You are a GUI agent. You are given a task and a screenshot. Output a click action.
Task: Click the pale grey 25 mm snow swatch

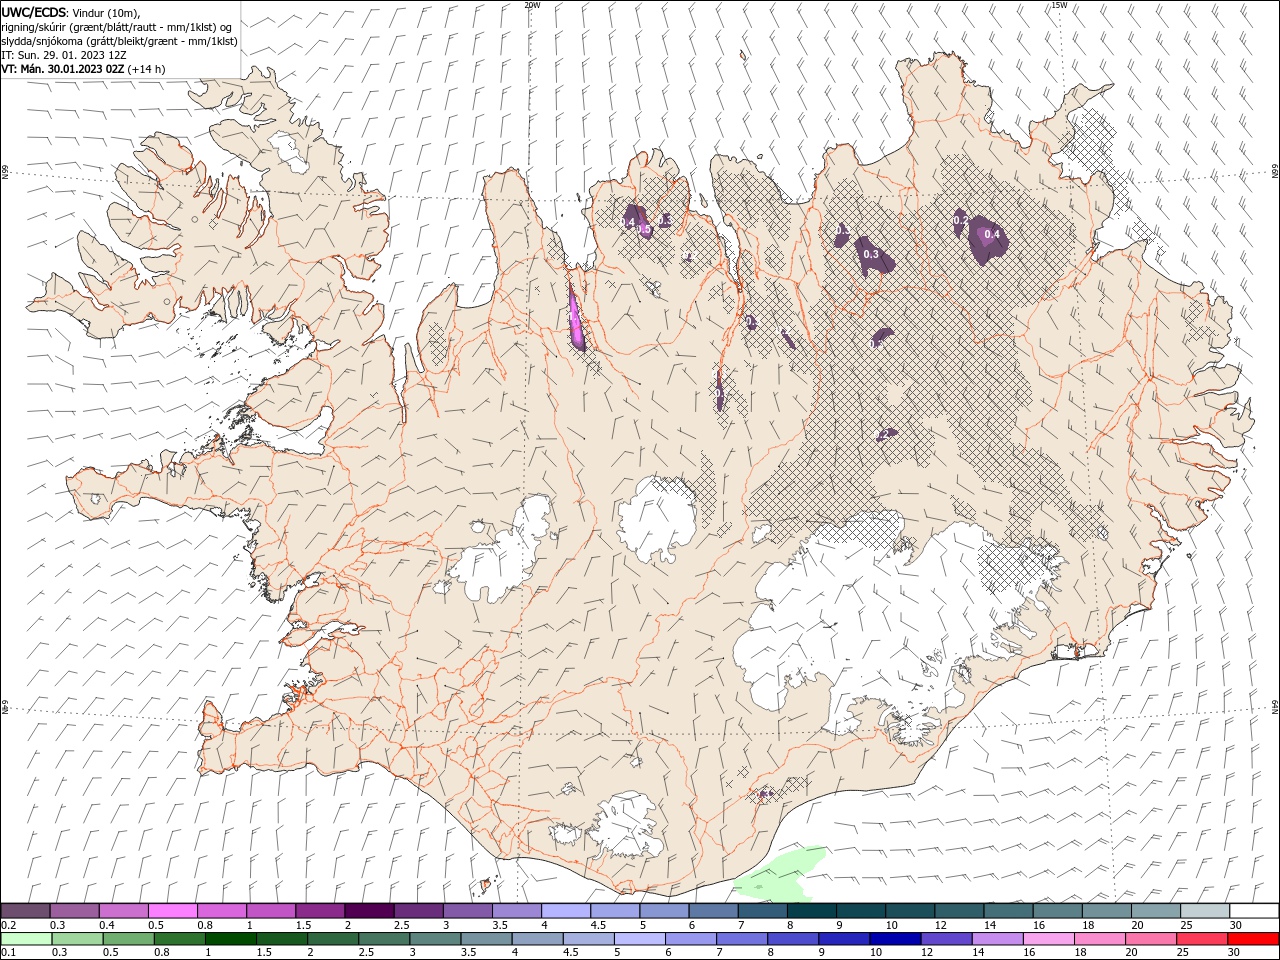[1205, 911]
